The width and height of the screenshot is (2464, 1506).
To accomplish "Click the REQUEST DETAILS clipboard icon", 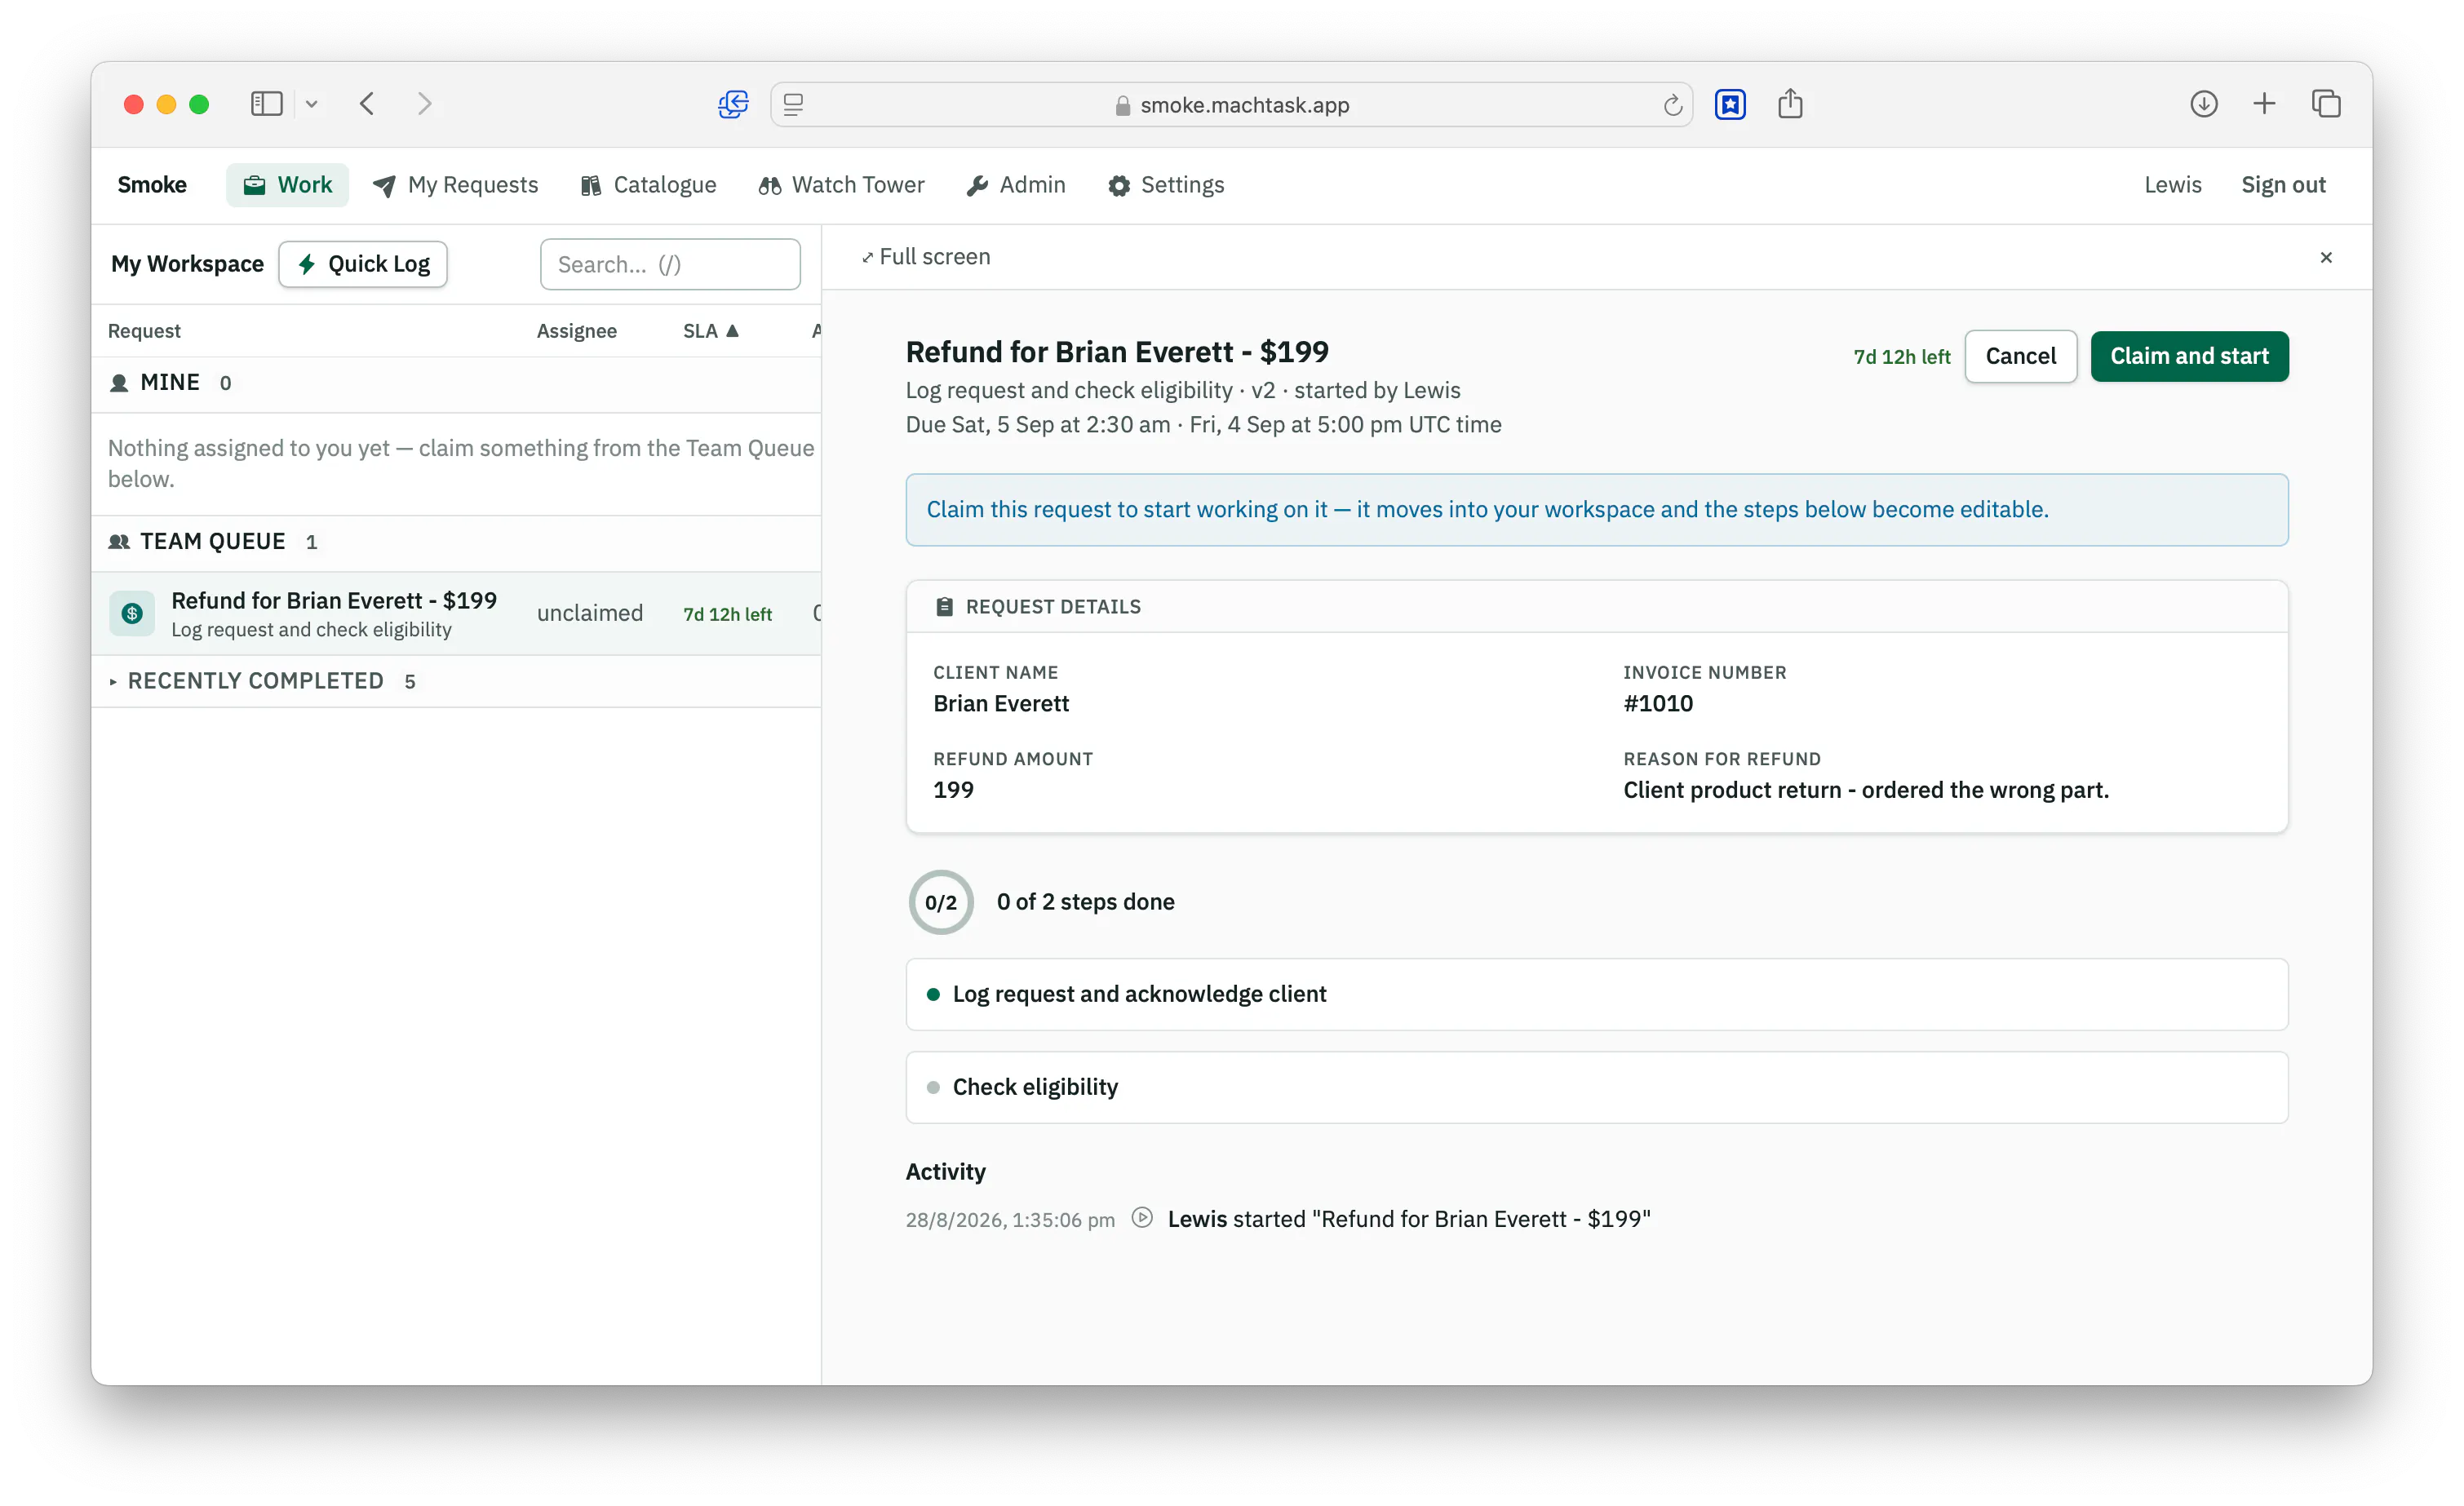I will (x=944, y=607).
